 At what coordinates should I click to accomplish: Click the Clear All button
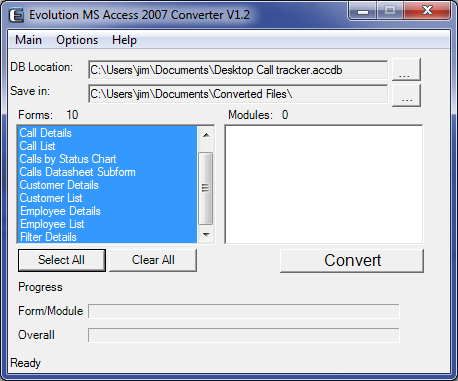coord(153,260)
